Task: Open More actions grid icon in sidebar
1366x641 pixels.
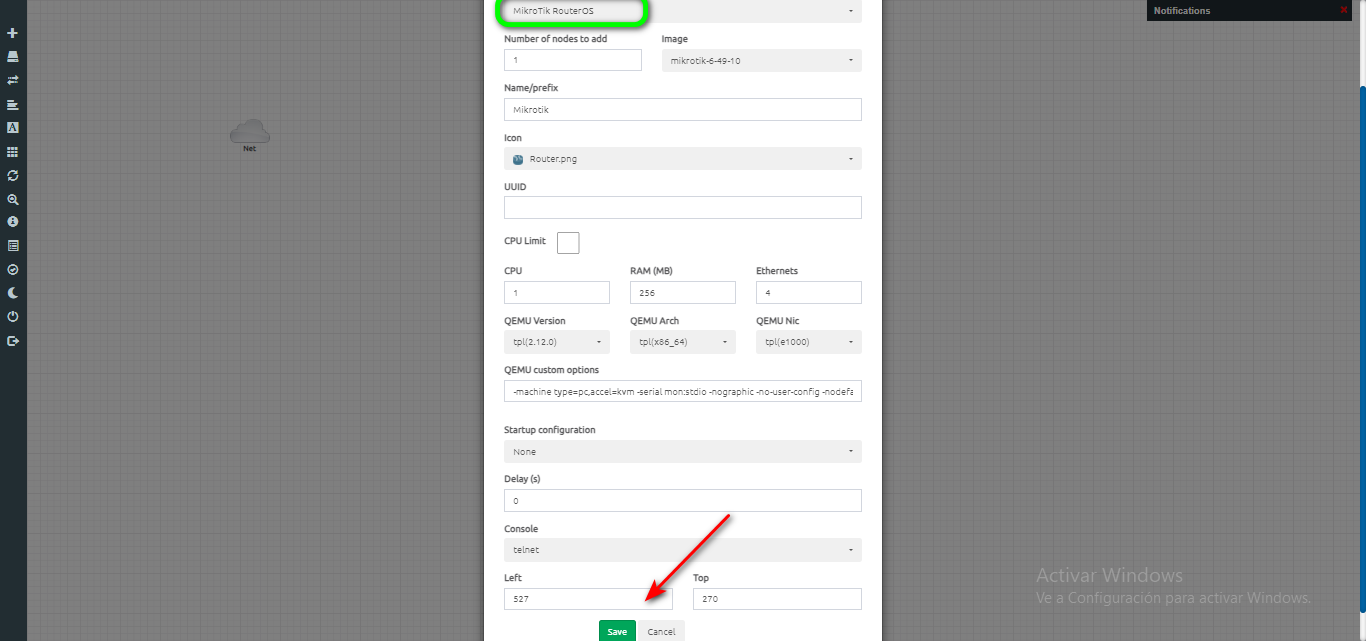Action: coord(13,152)
